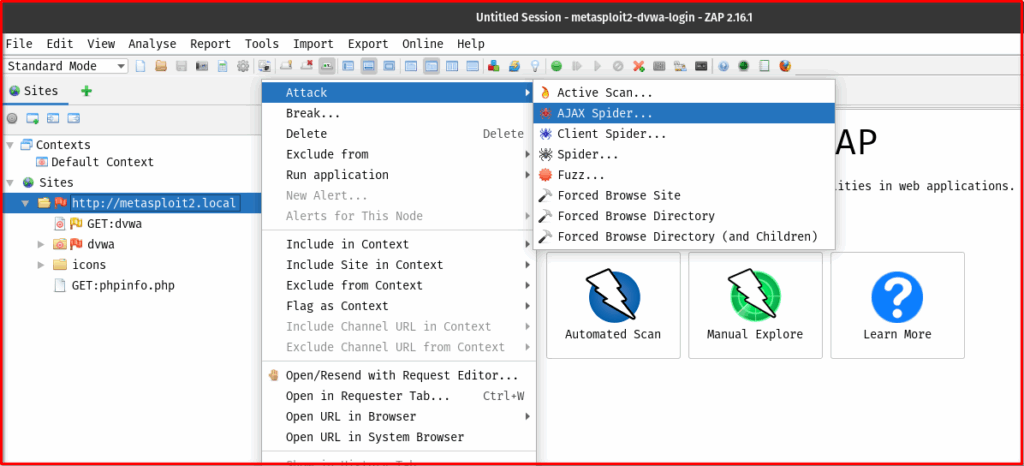Screen dimensions: 1024x466
Task: Open Manage Add-ons colored blocks icon
Action: tap(493, 66)
